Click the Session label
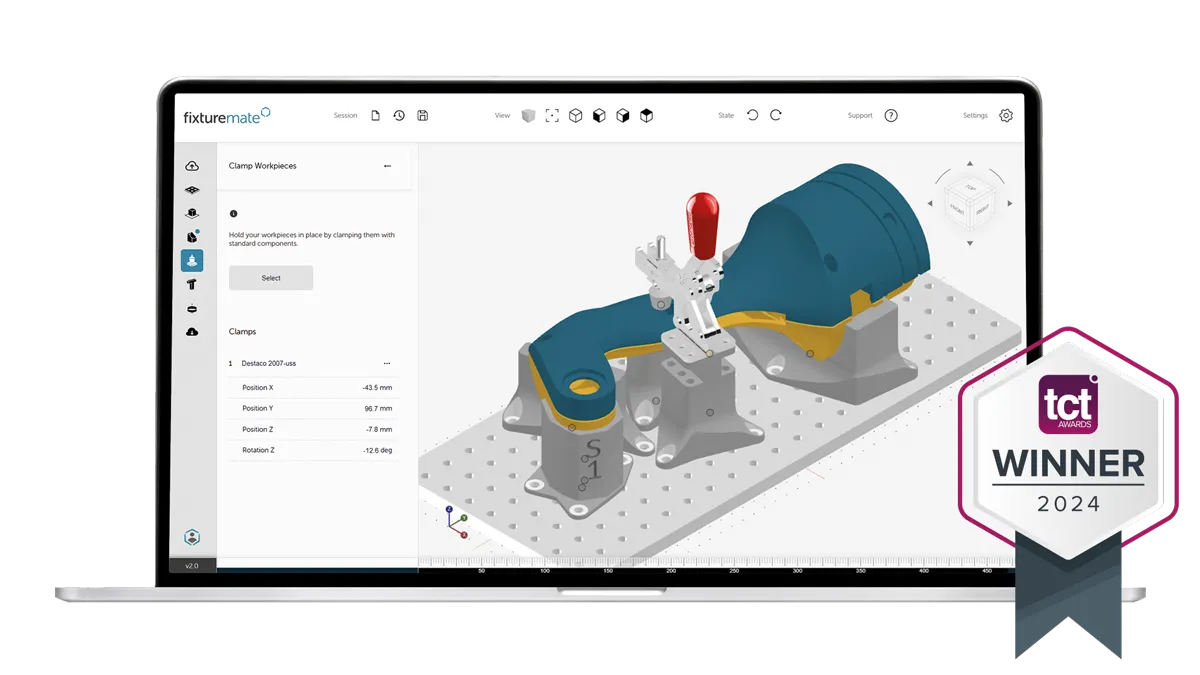This screenshot has width=1200, height=675. click(345, 116)
